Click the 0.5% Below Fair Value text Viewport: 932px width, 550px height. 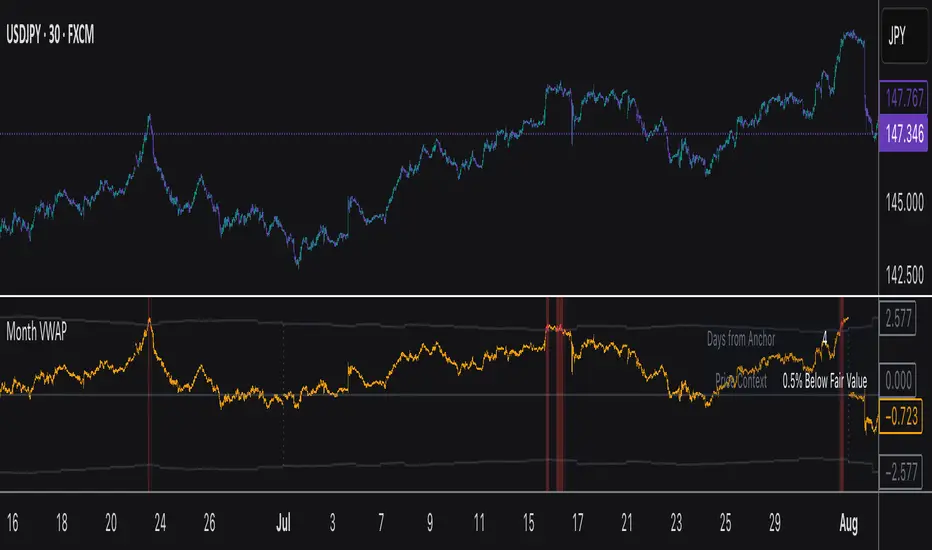click(824, 381)
